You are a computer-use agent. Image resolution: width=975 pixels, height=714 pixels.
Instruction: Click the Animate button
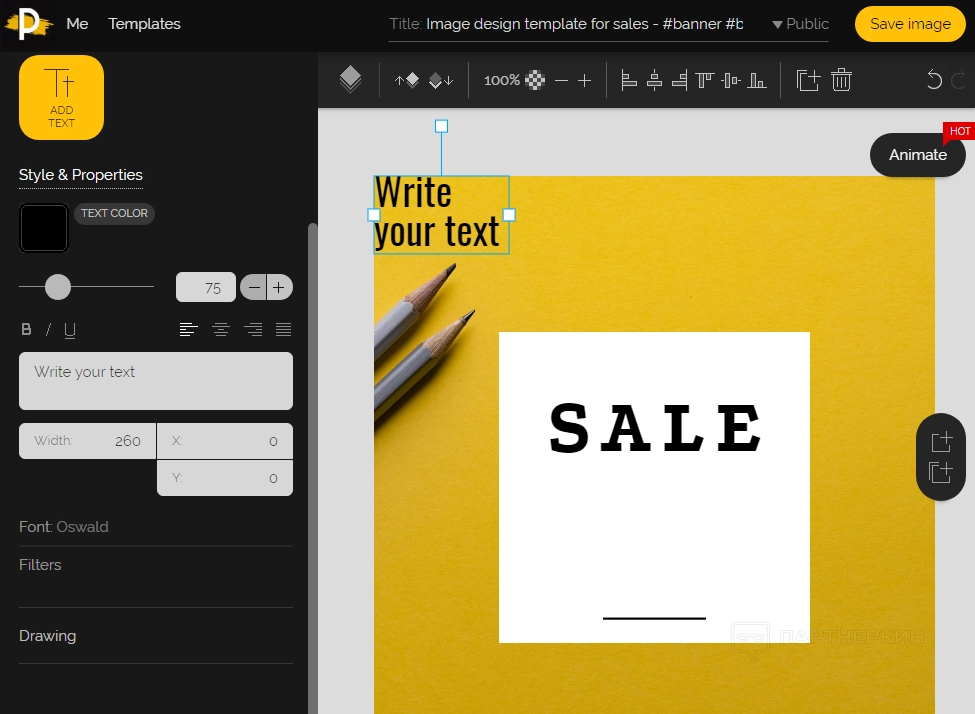click(x=917, y=155)
